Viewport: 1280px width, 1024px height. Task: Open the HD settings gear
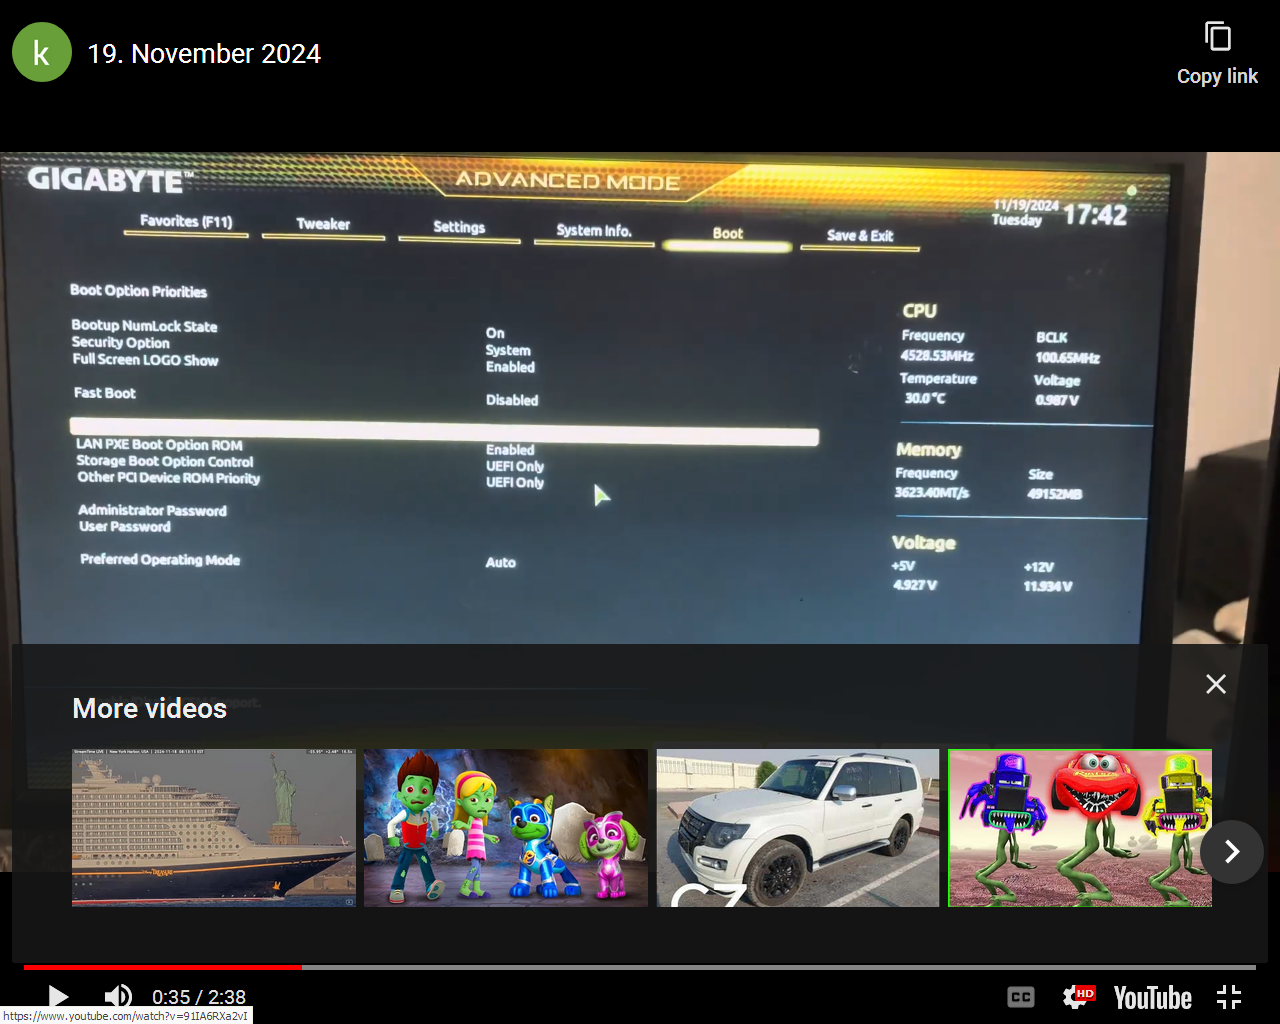[1079, 996]
